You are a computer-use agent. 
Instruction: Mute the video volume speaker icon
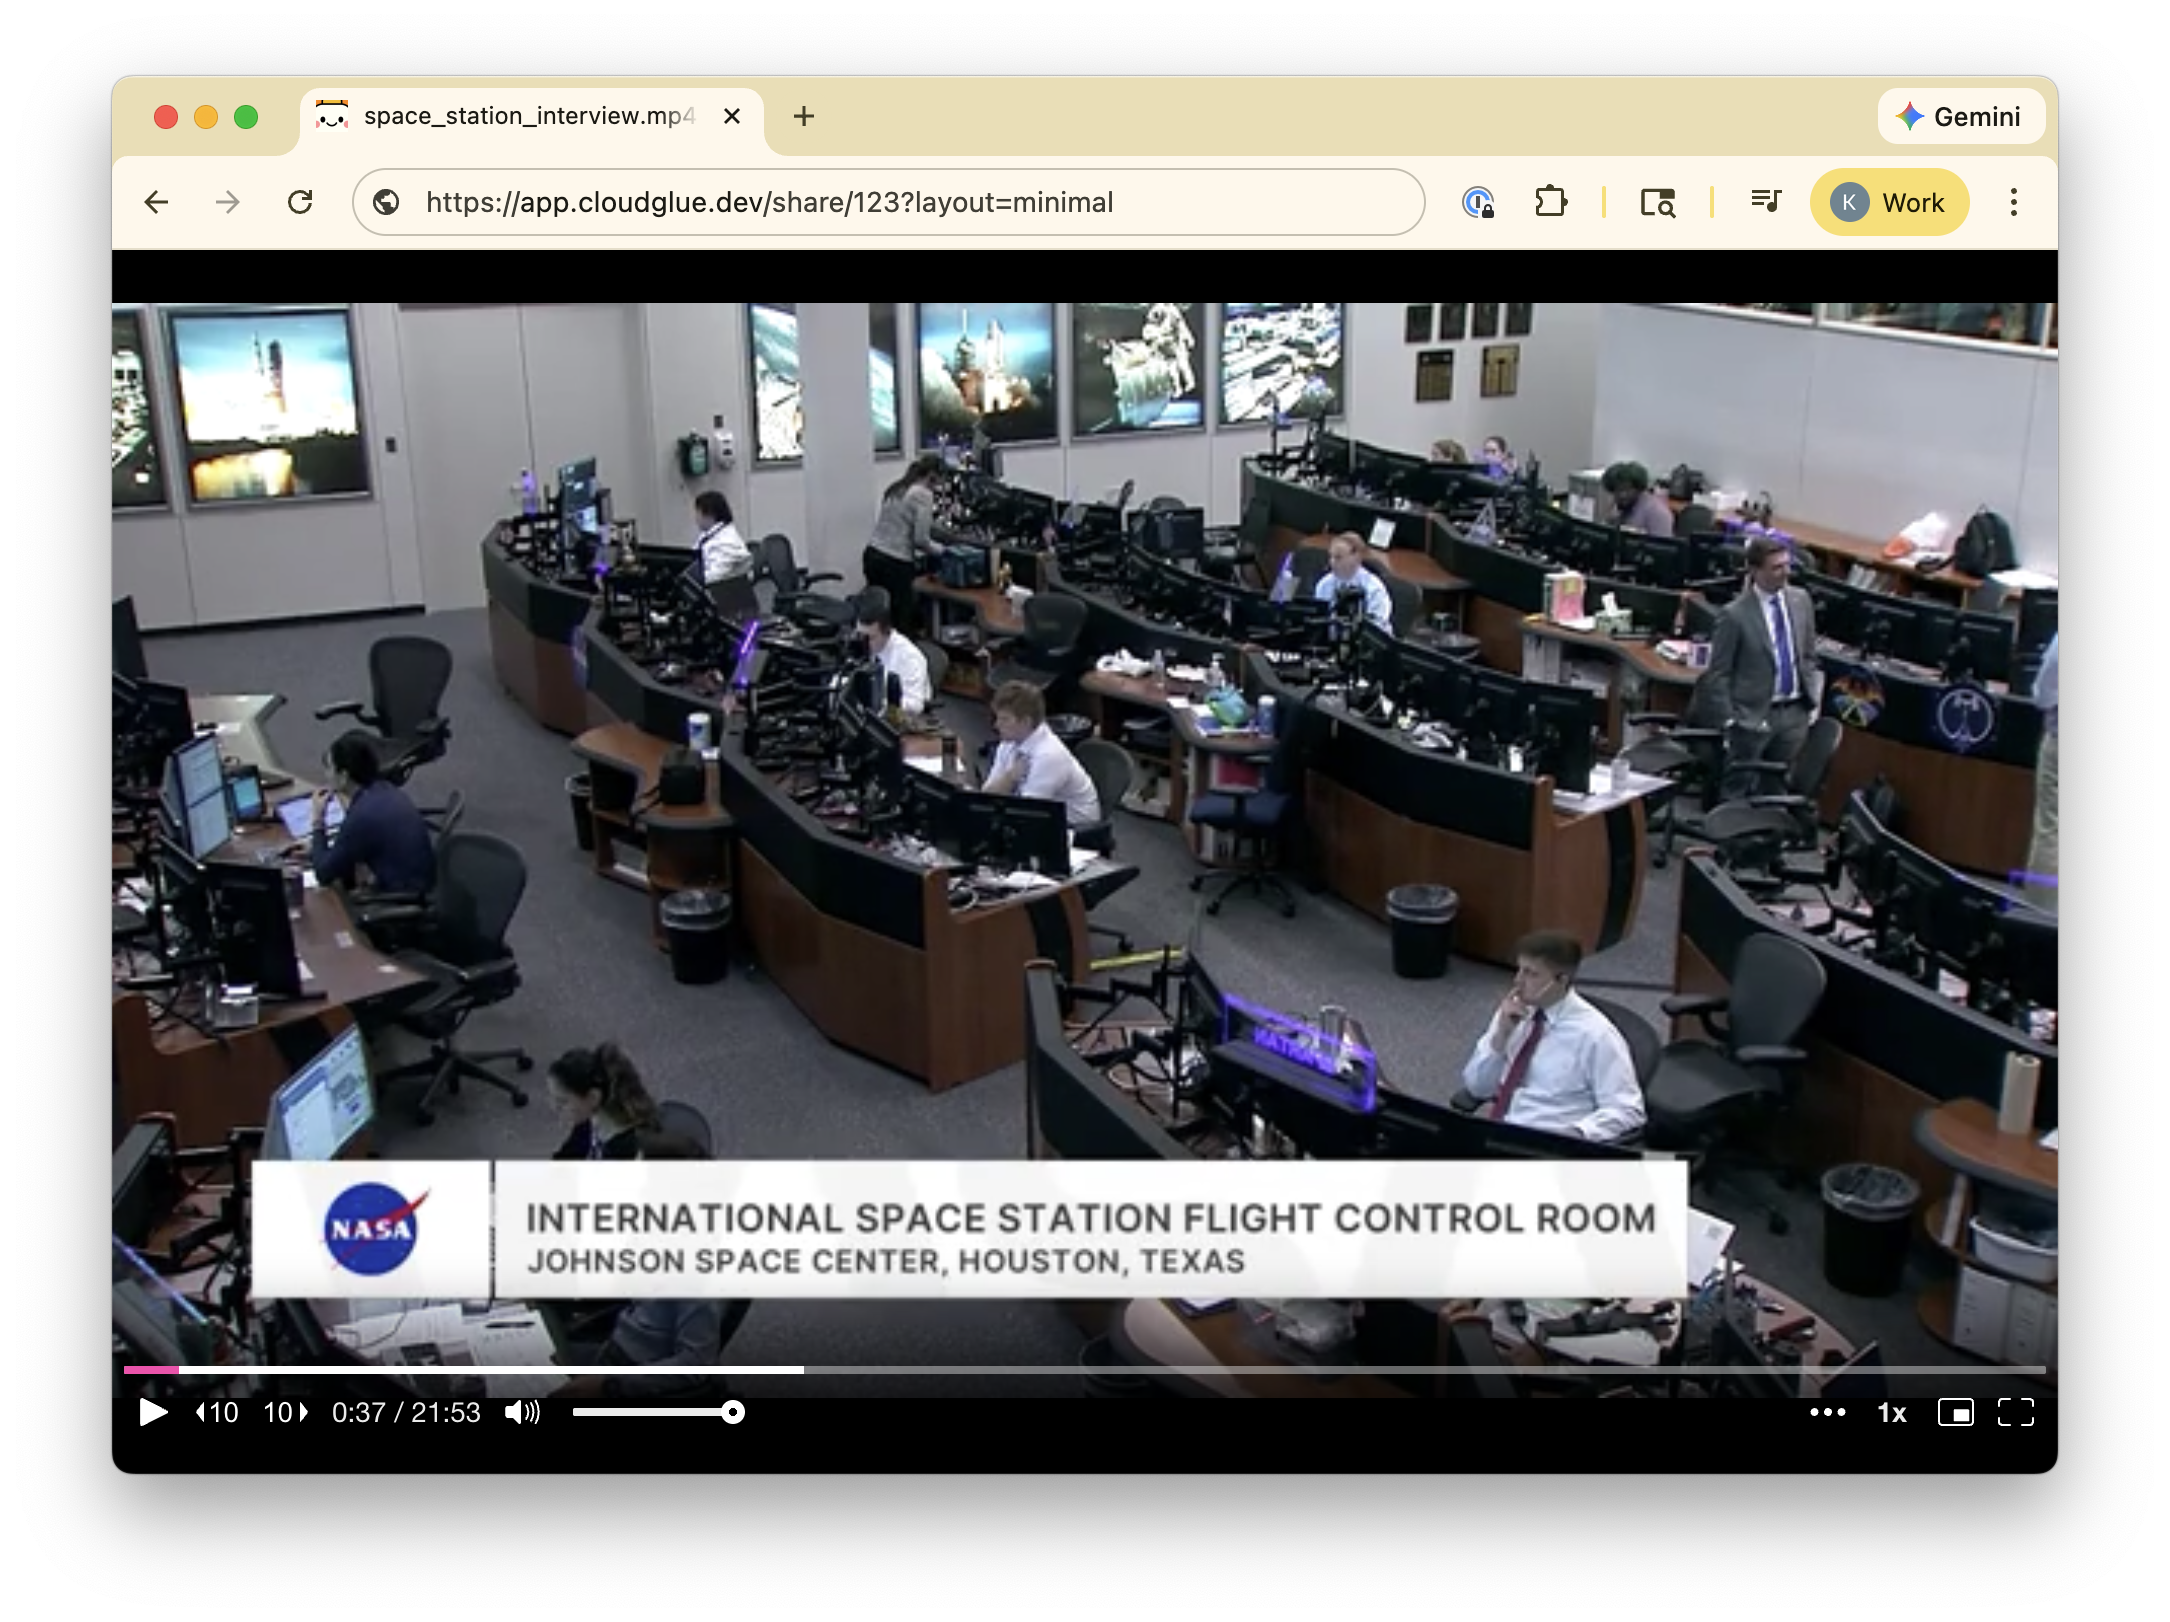coord(522,1412)
